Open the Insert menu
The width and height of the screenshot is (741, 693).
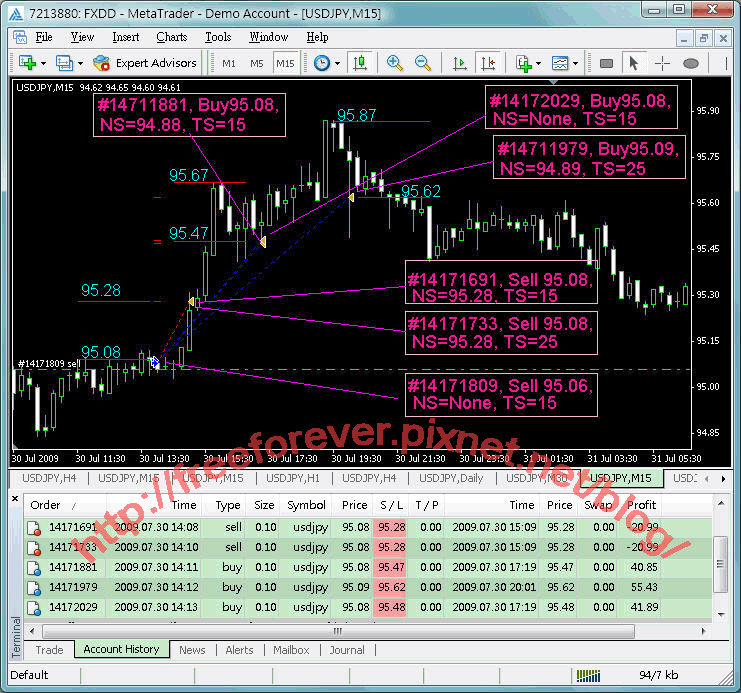126,37
